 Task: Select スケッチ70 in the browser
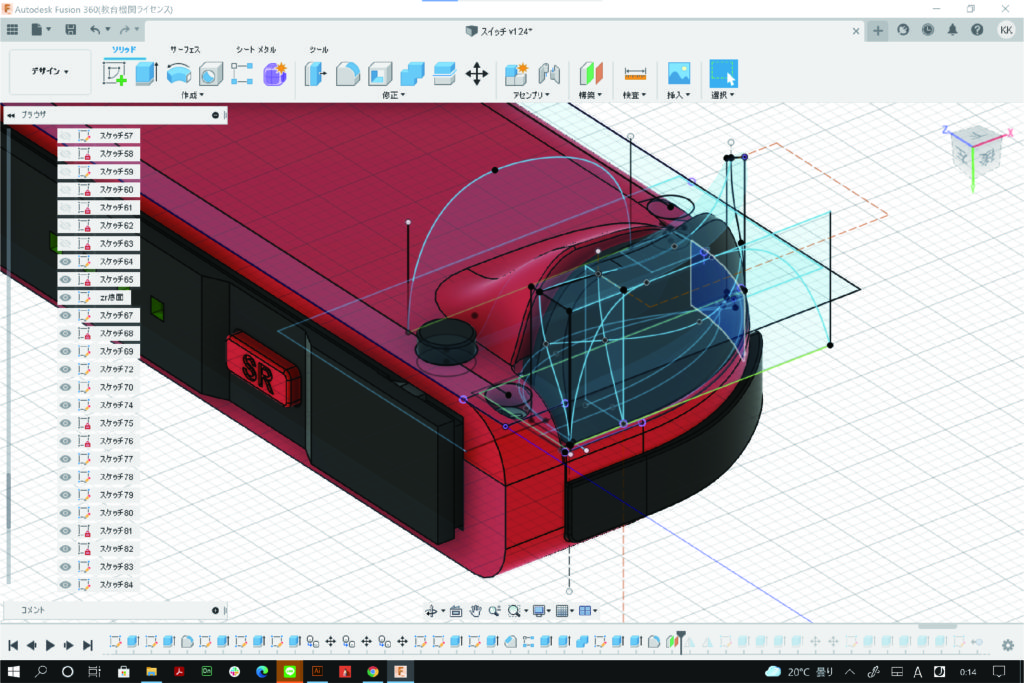pyautogui.click(x=116, y=387)
